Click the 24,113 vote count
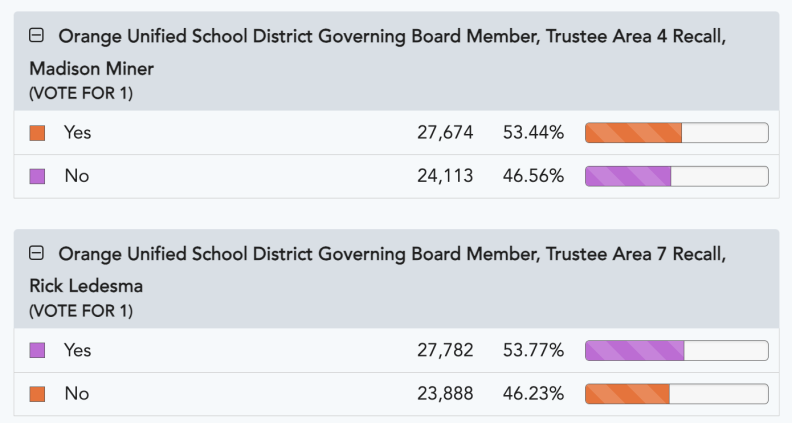The width and height of the screenshot is (792, 423). 445,176
